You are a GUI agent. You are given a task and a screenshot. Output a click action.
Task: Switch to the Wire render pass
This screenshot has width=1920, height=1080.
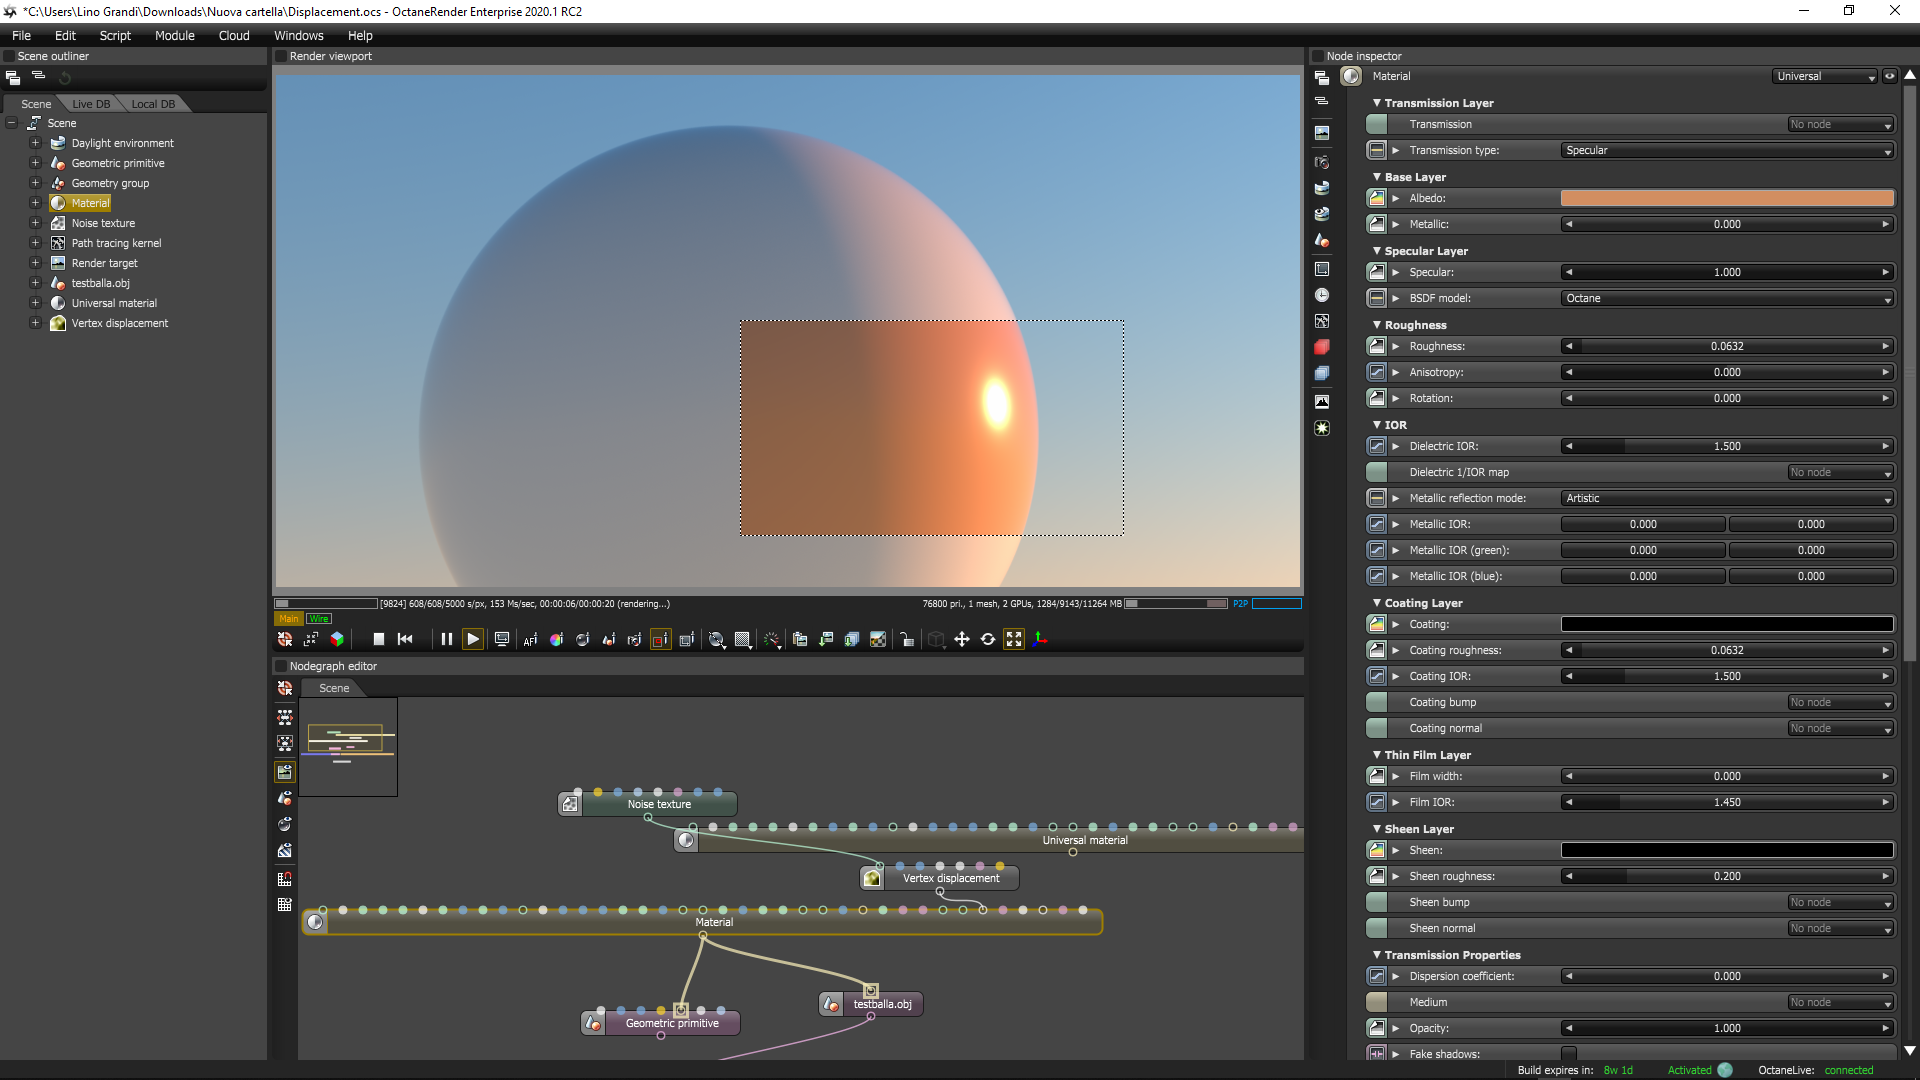tap(319, 618)
